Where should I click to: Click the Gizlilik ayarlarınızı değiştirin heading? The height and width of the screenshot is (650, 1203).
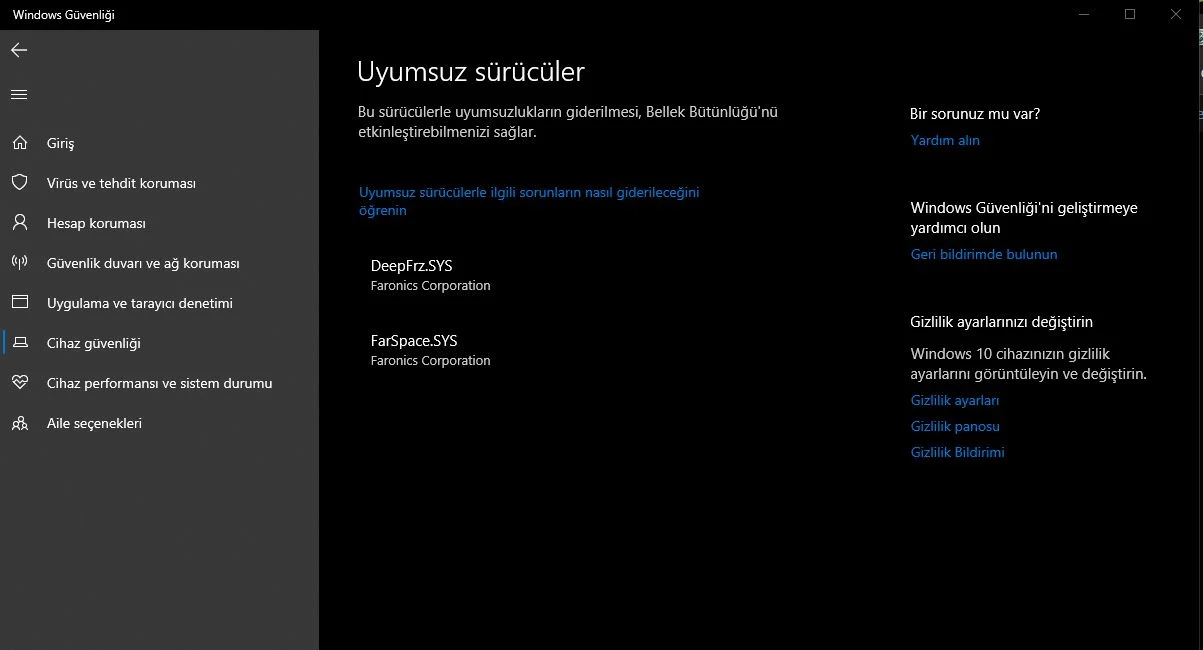click(1002, 322)
